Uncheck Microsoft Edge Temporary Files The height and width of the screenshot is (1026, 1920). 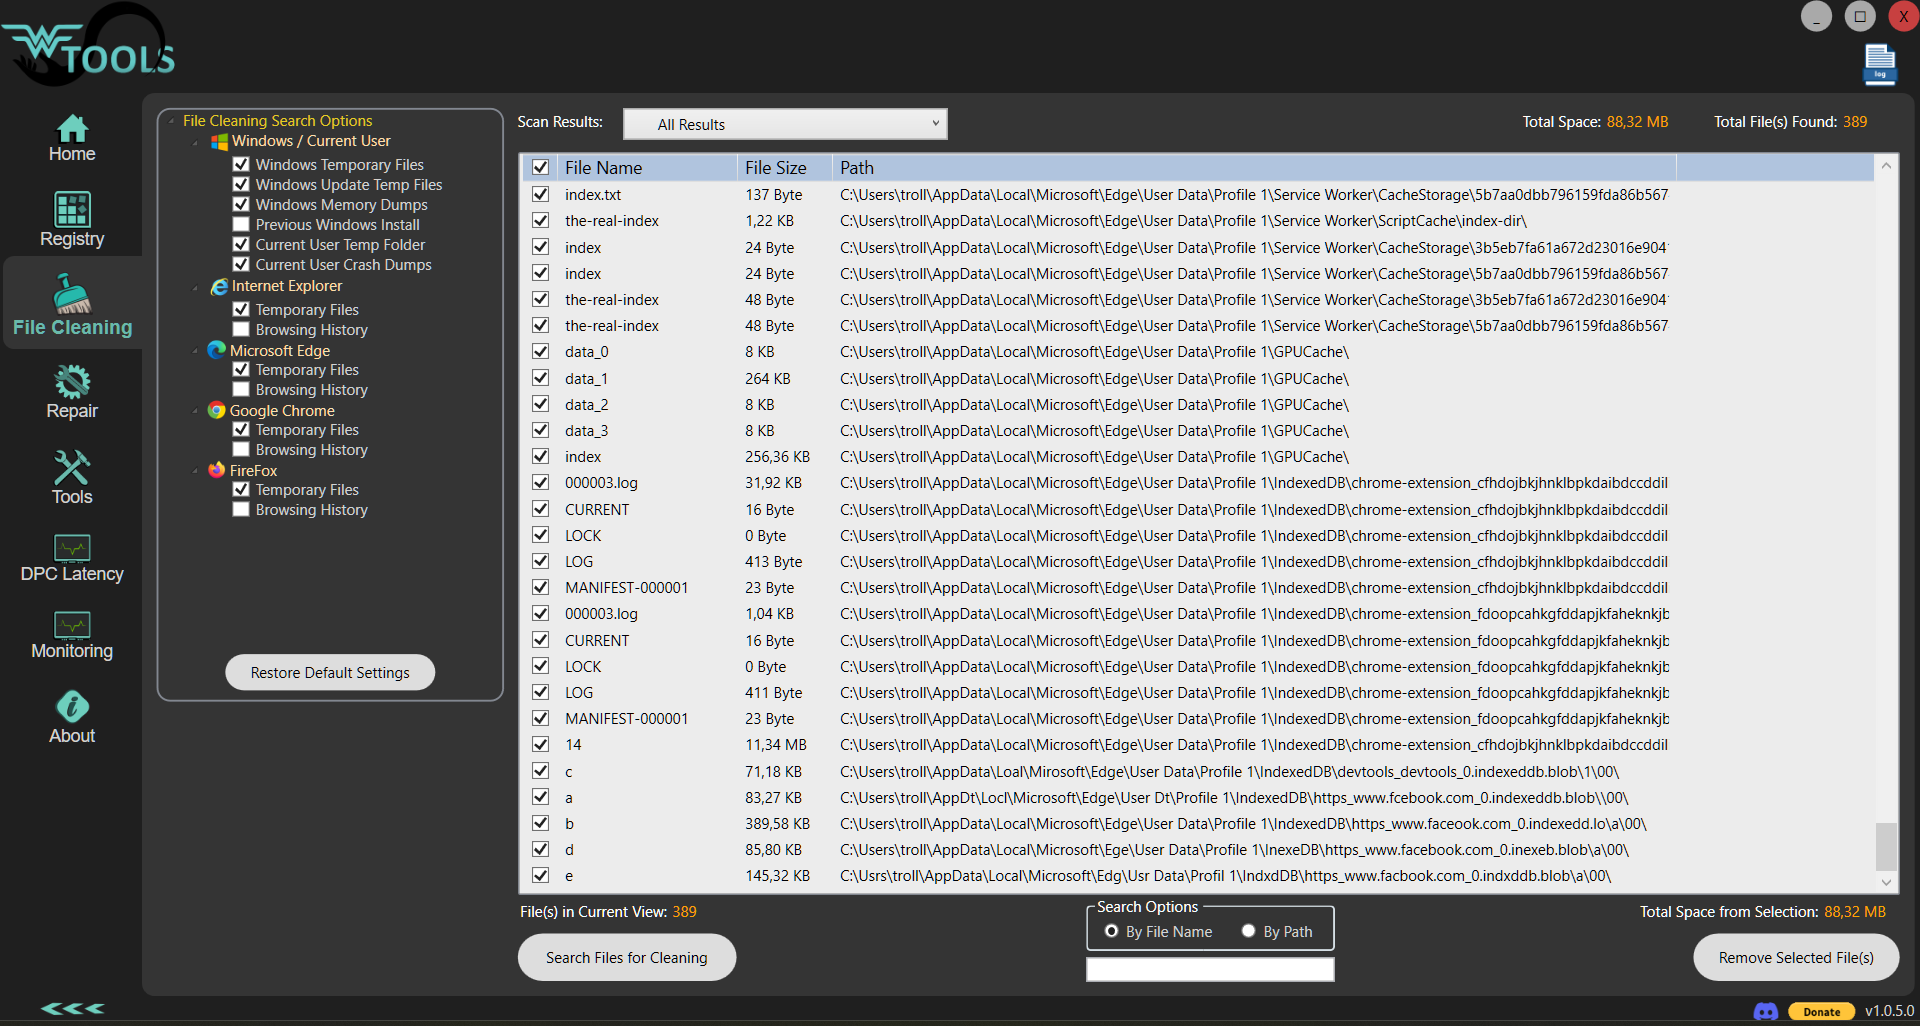pyautogui.click(x=241, y=369)
